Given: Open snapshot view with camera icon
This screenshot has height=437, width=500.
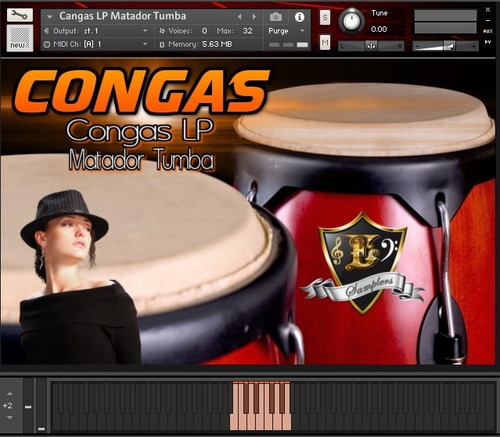Looking at the screenshot, I should point(276,17).
